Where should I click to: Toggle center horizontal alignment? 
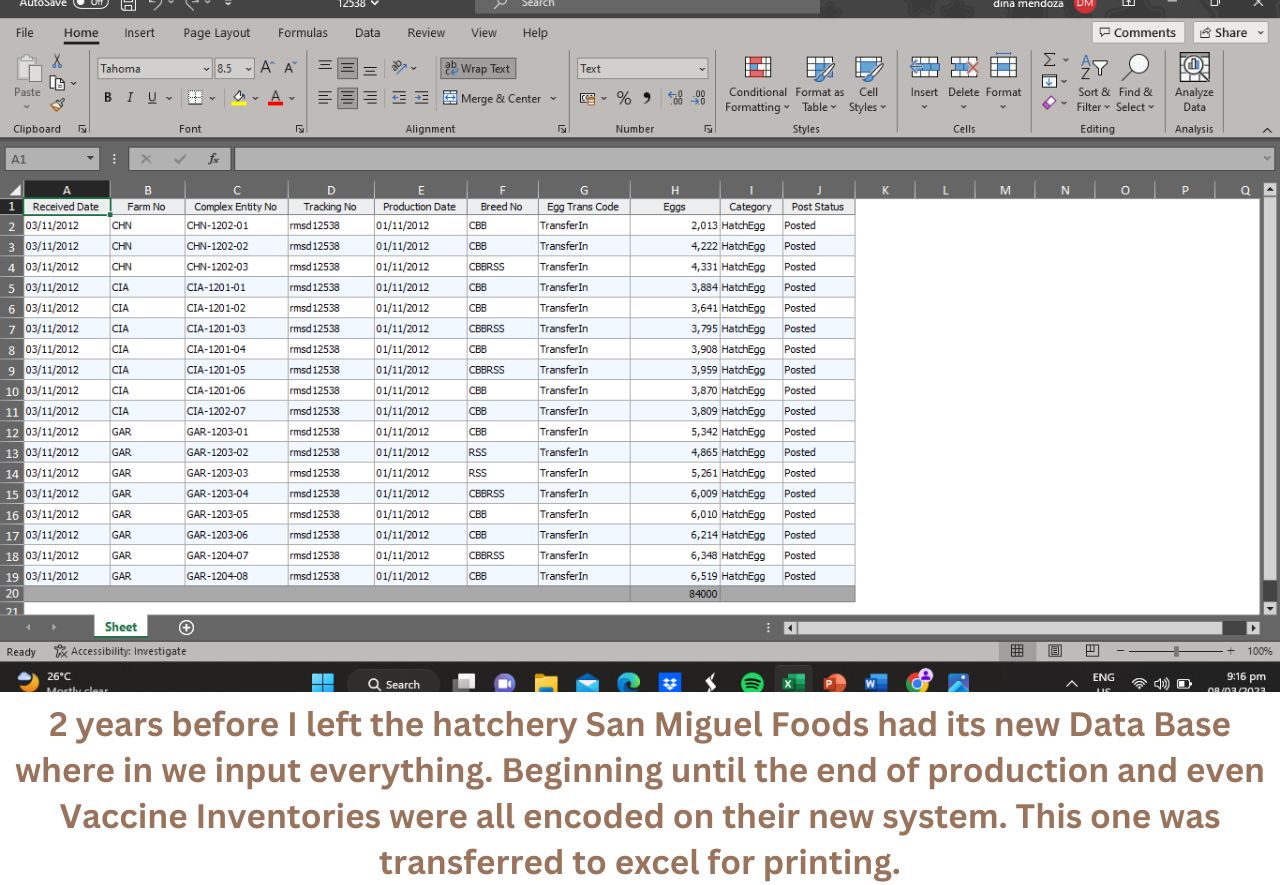(x=347, y=98)
